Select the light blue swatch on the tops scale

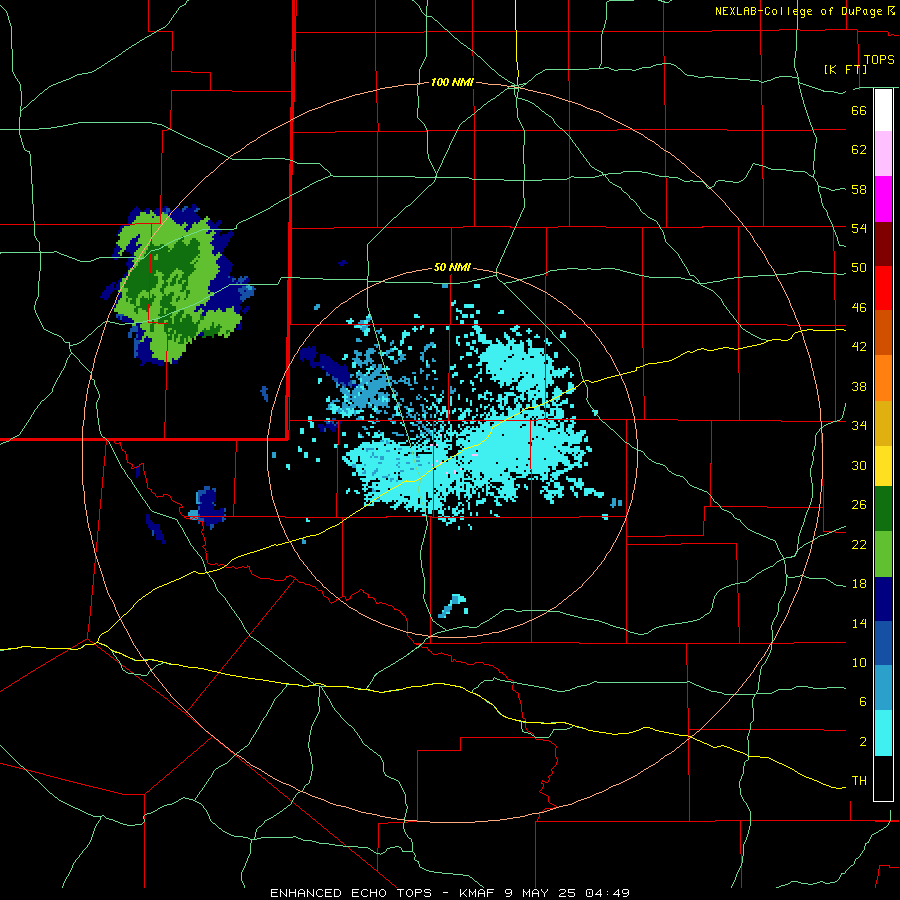click(x=883, y=688)
